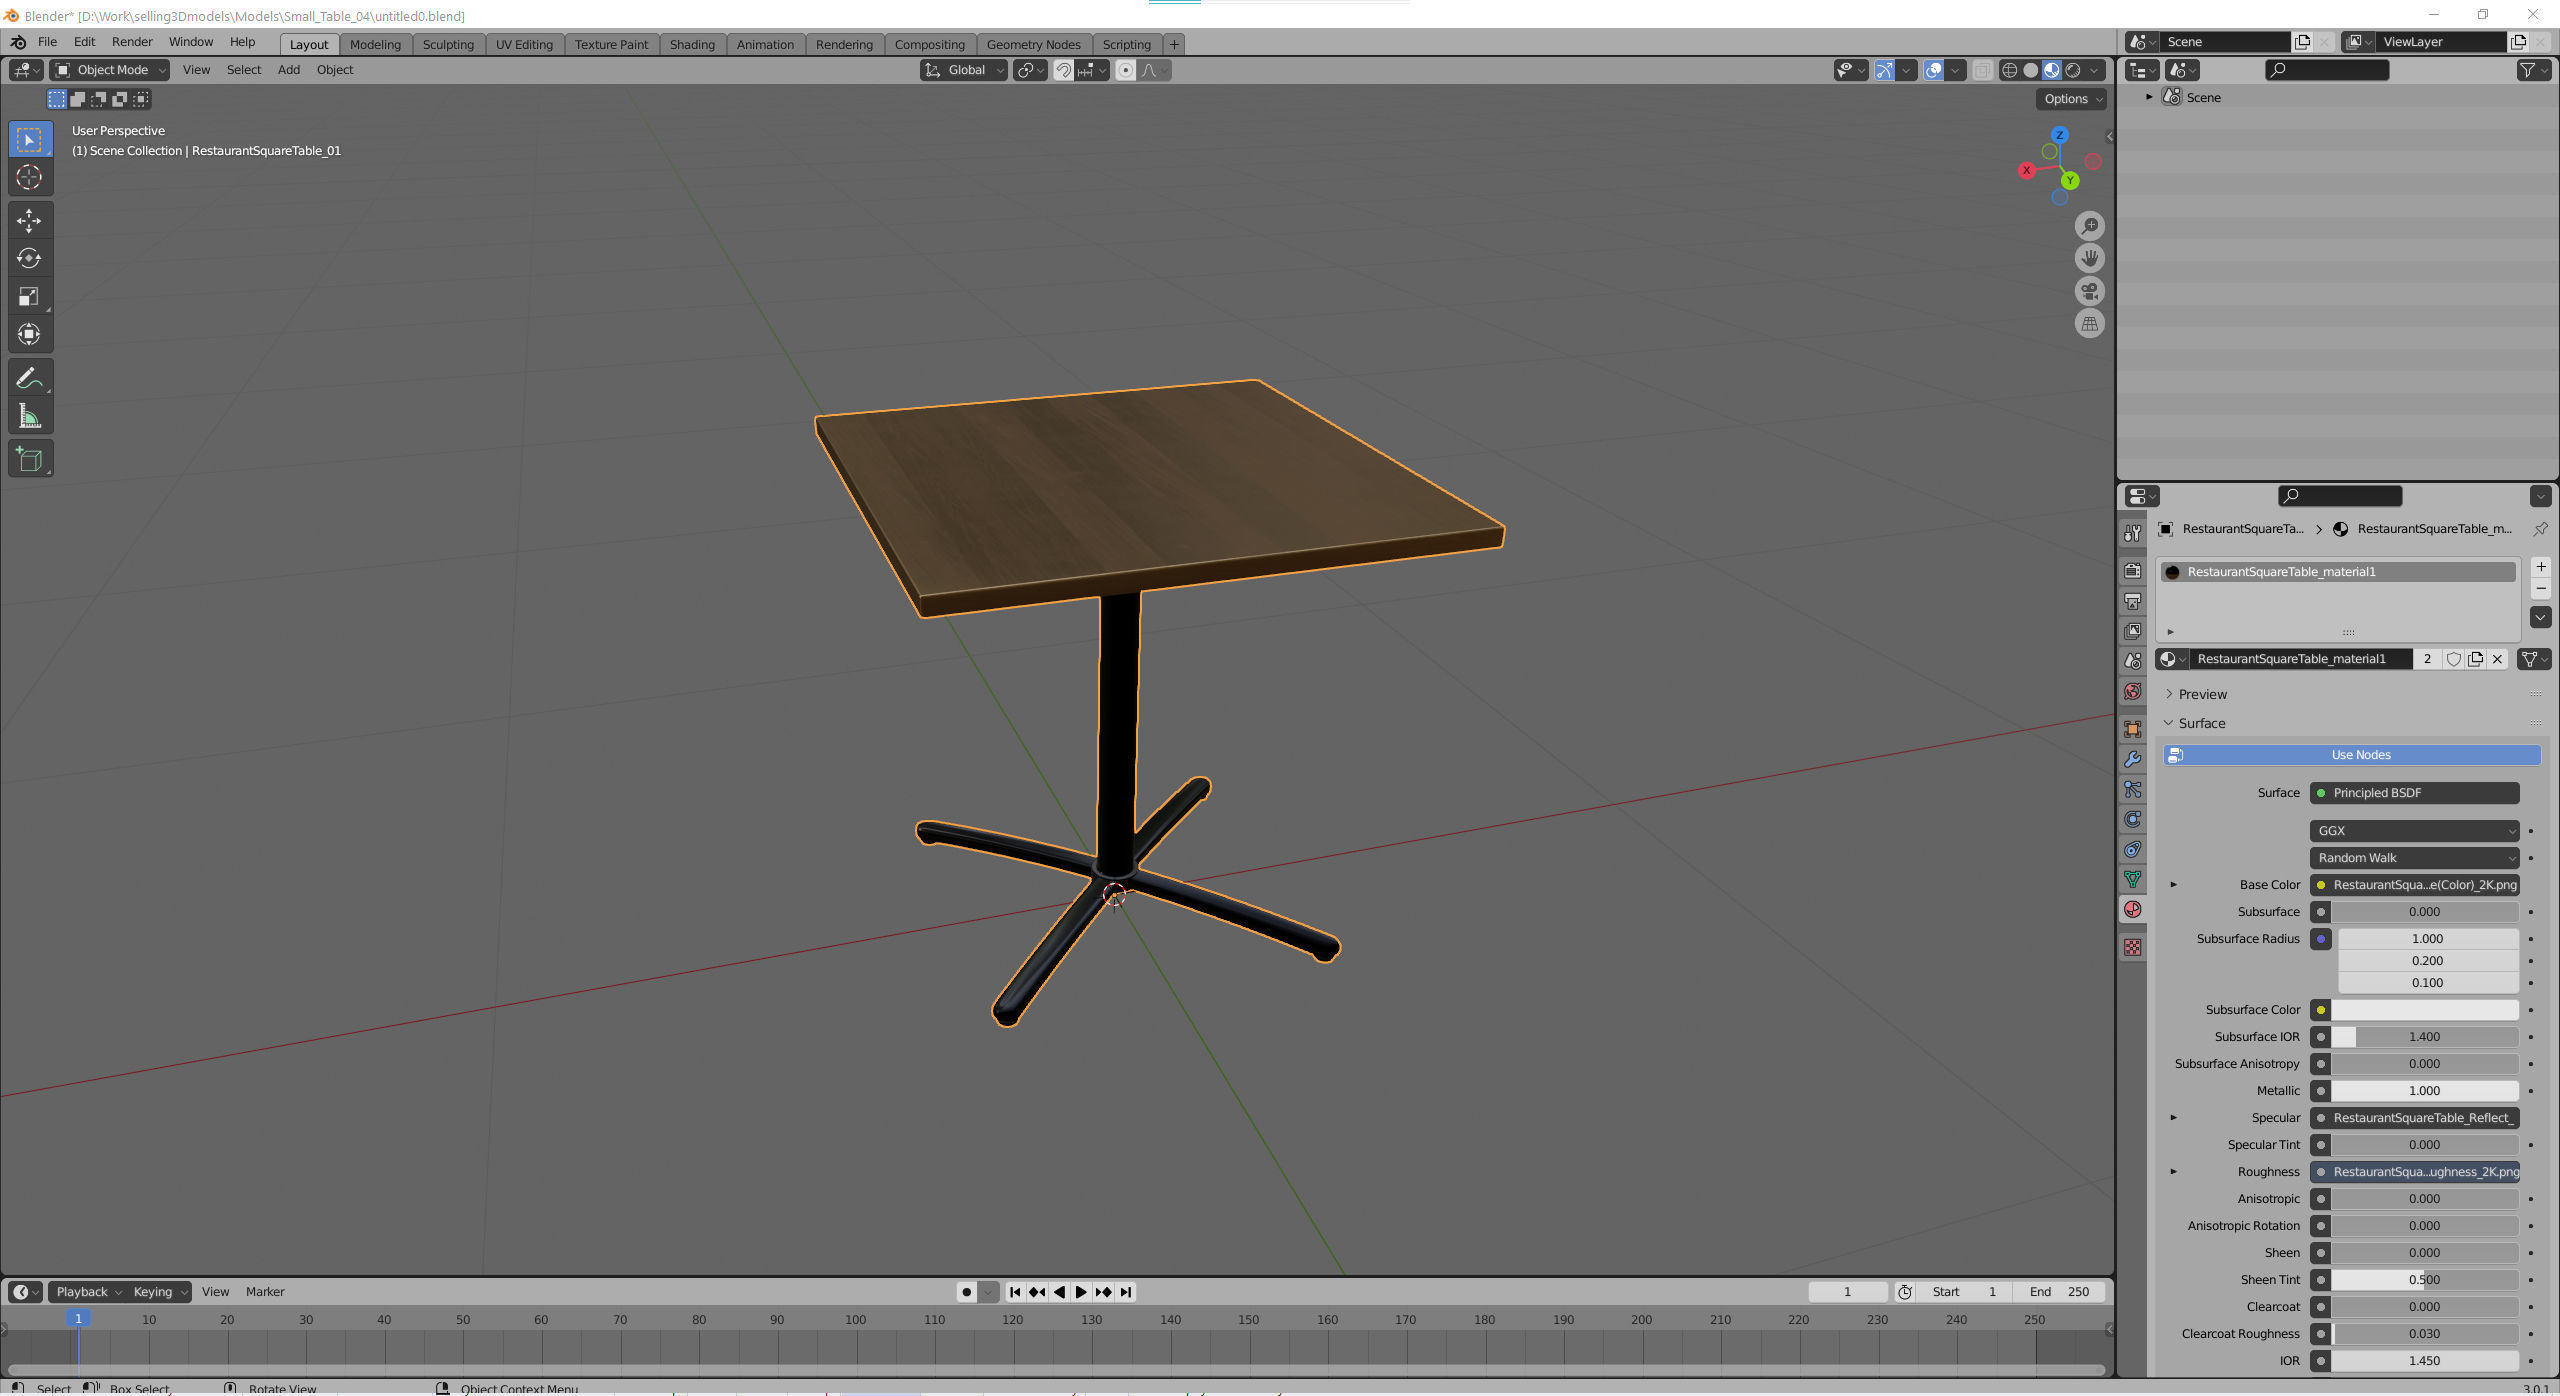The width and height of the screenshot is (2560, 1396).
Task: Toggle Show Gizmo button
Action: point(1883,70)
